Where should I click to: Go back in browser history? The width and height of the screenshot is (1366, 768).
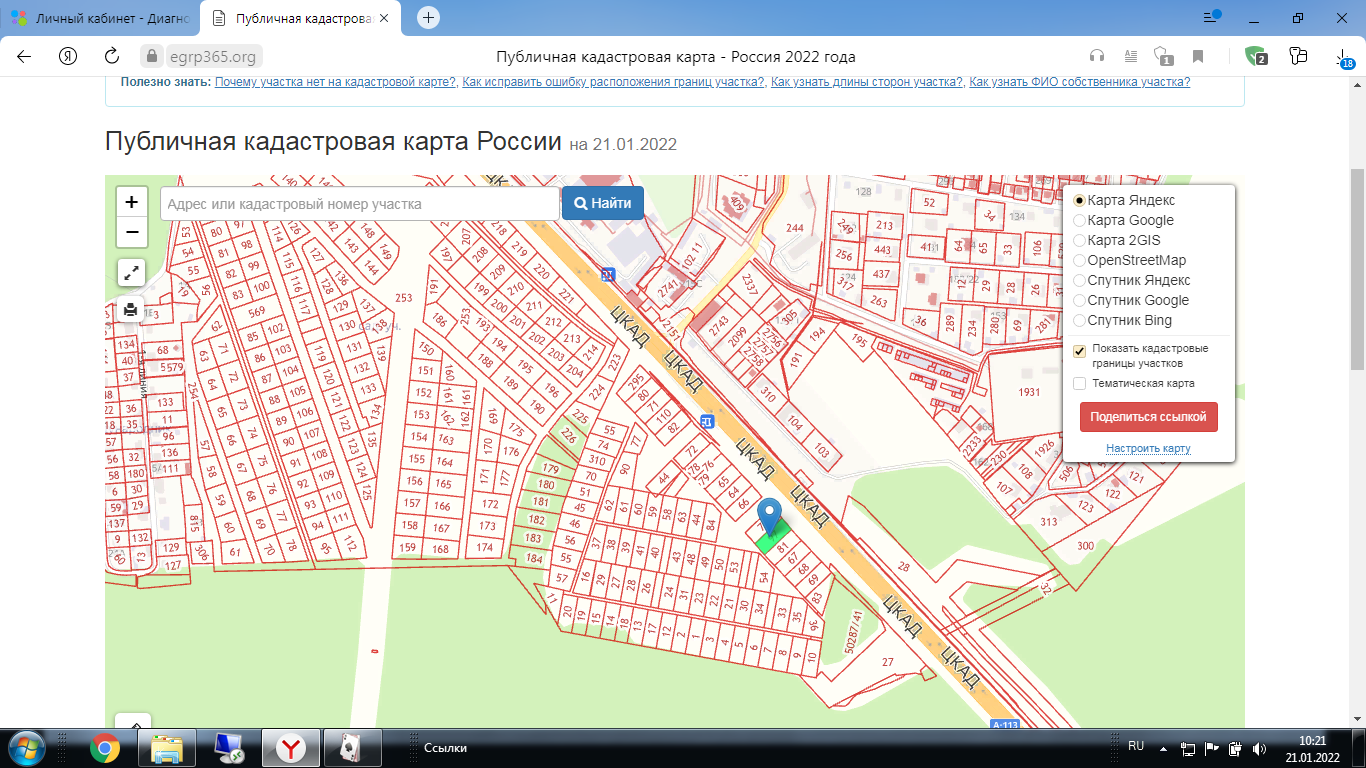24,56
